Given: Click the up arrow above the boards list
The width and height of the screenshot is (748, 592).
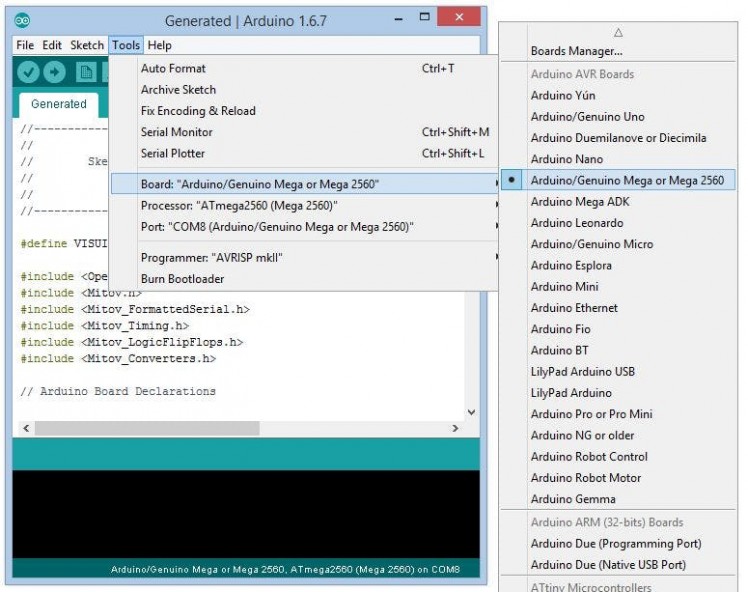Looking at the screenshot, I should (x=618, y=33).
